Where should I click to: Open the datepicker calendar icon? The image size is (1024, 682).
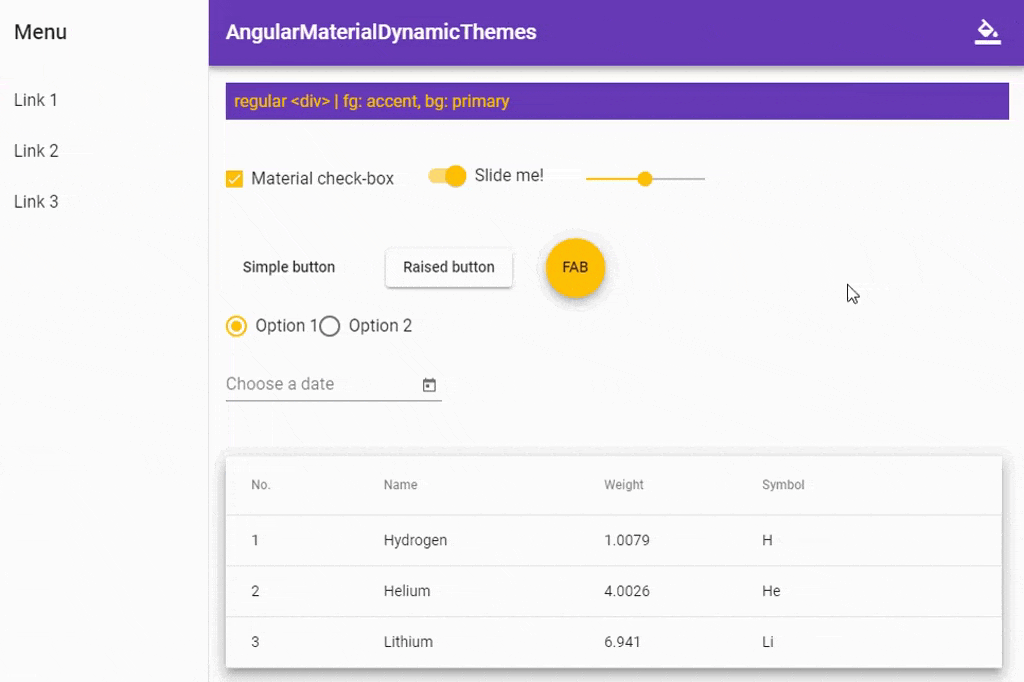(x=429, y=385)
